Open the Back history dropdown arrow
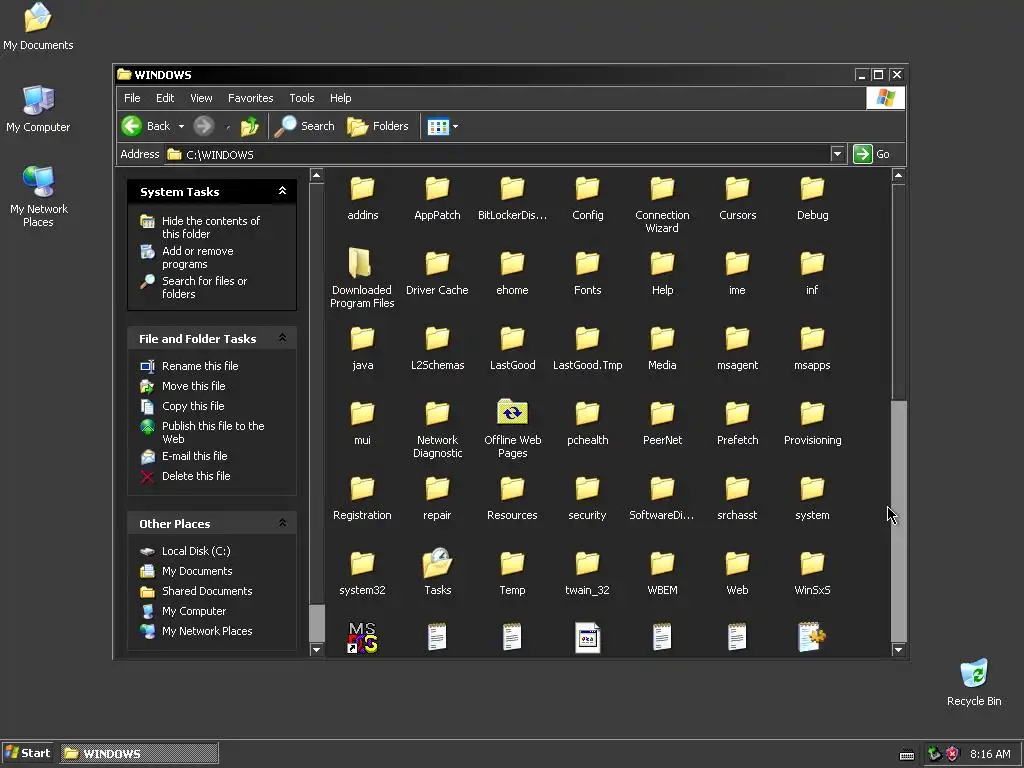The width and height of the screenshot is (1024, 768). (x=182, y=127)
